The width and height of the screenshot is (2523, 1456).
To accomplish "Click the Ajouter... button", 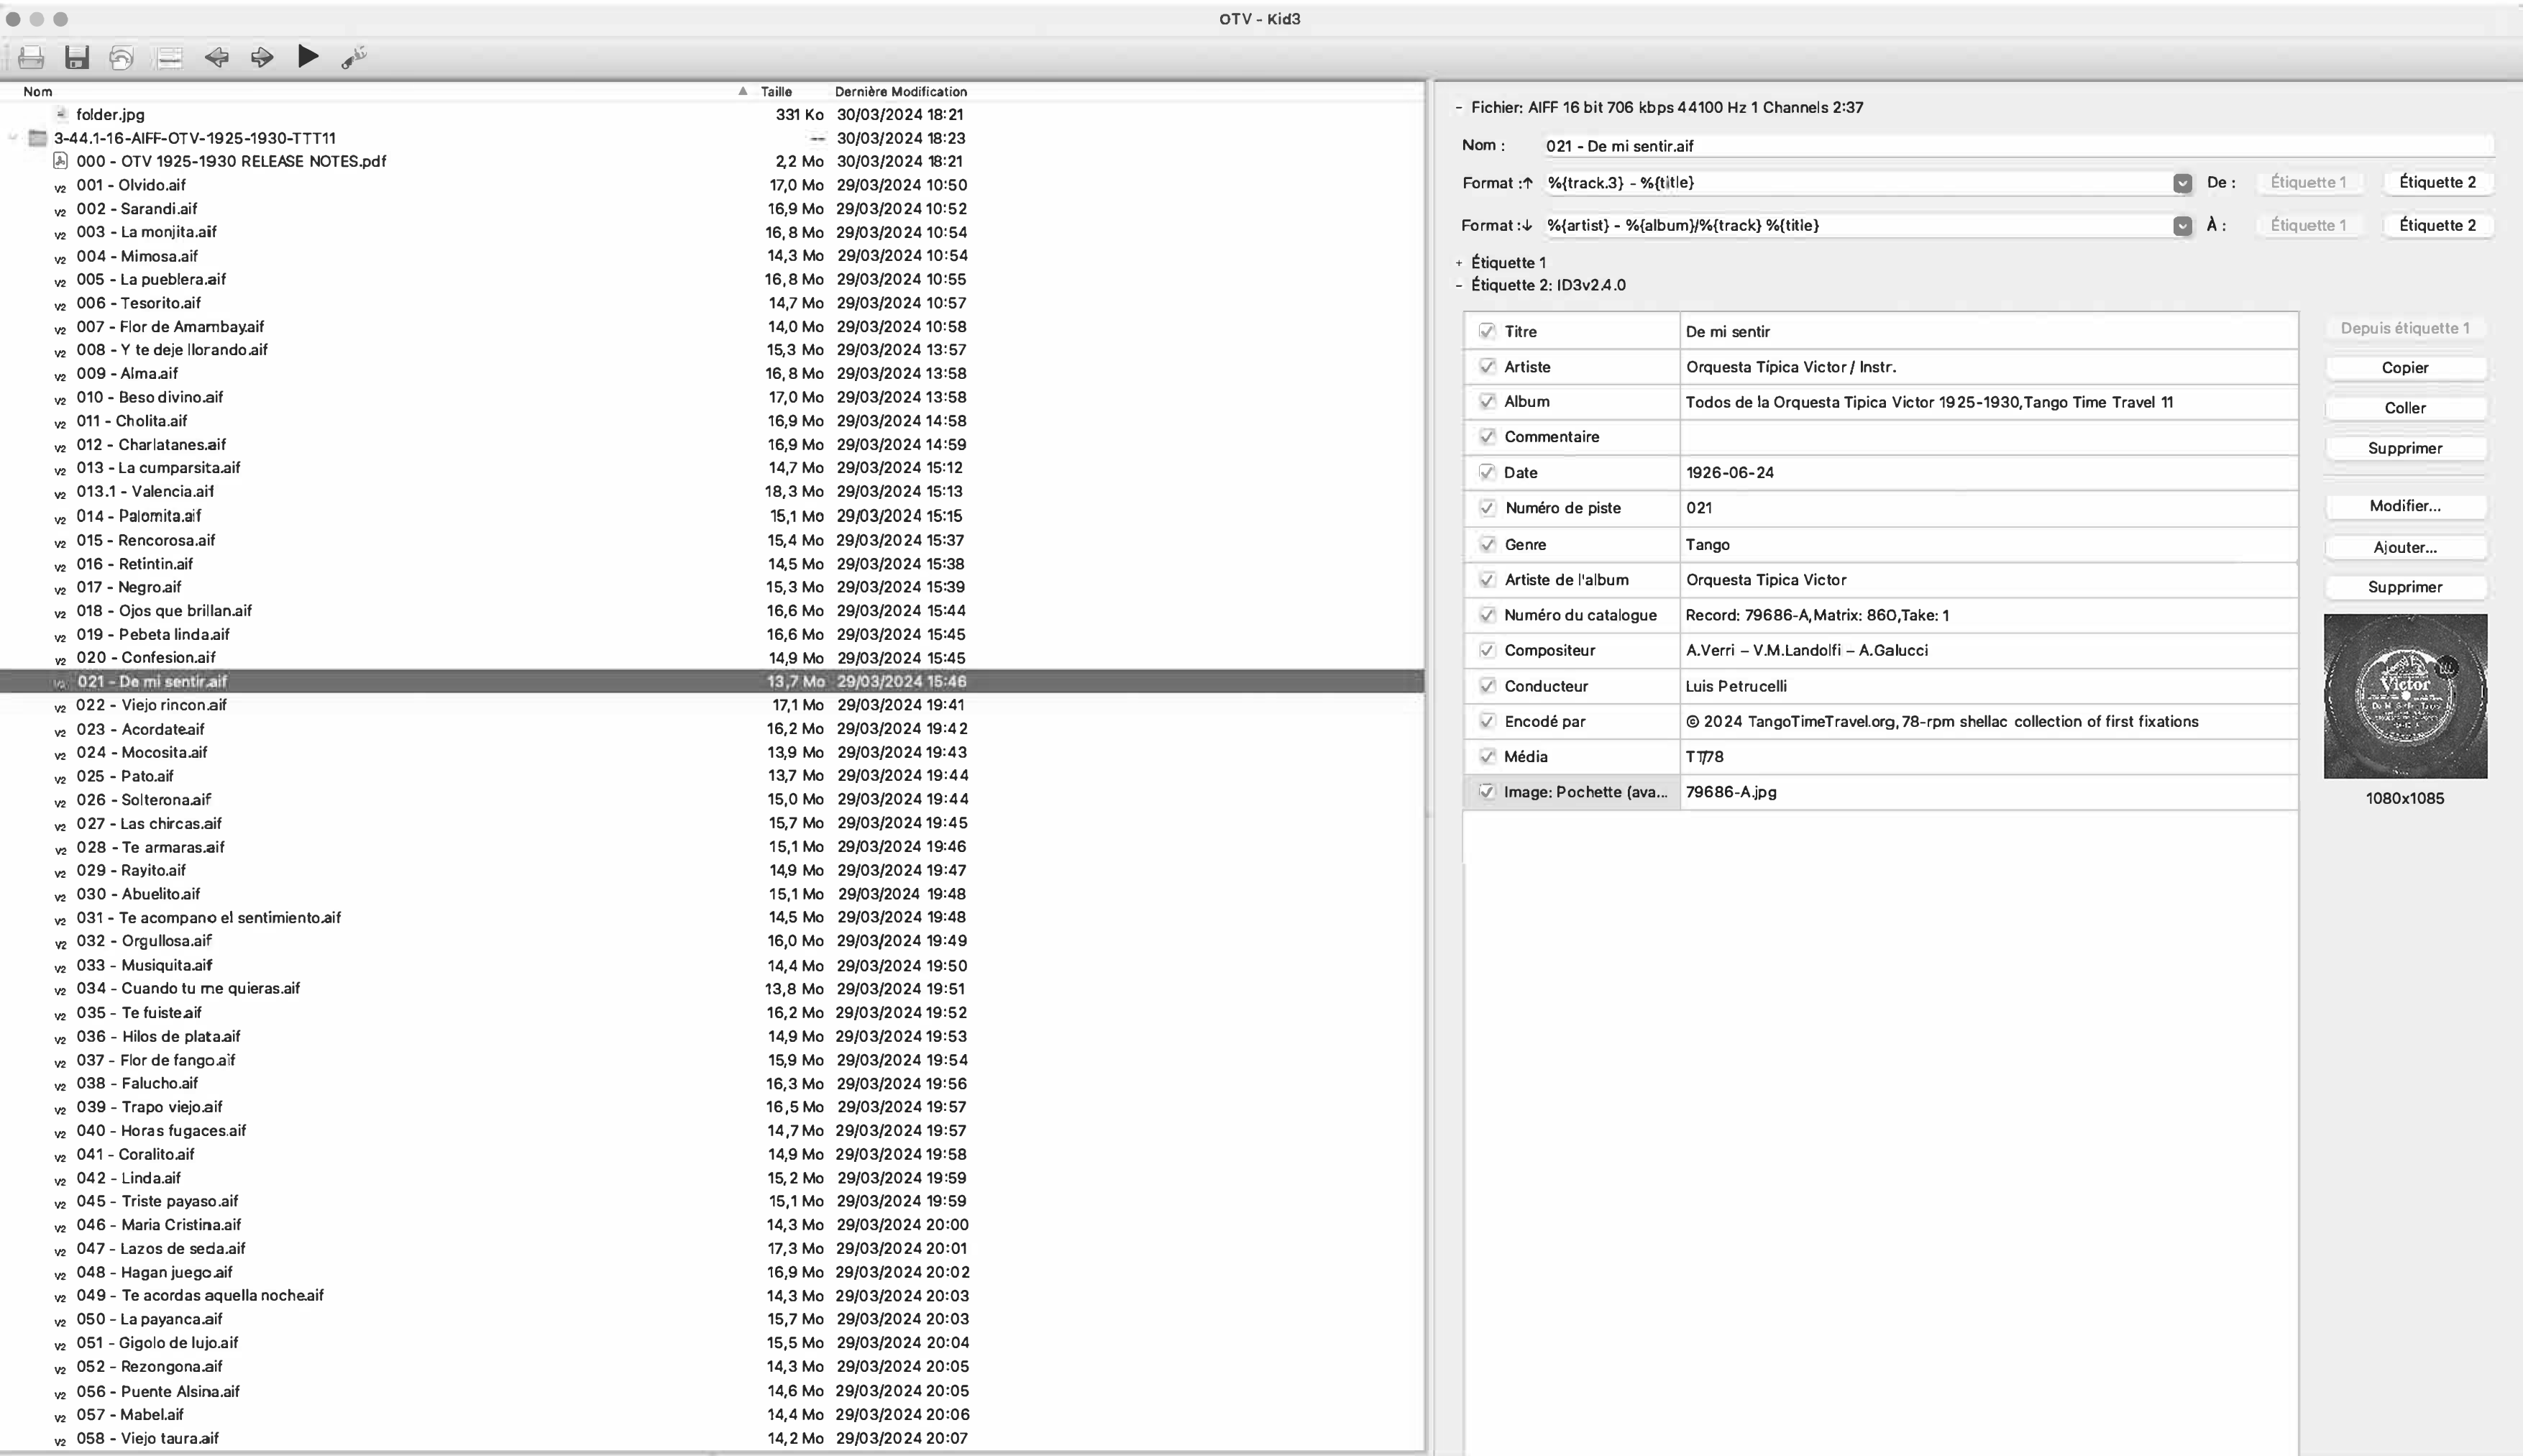I will (x=2405, y=547).
